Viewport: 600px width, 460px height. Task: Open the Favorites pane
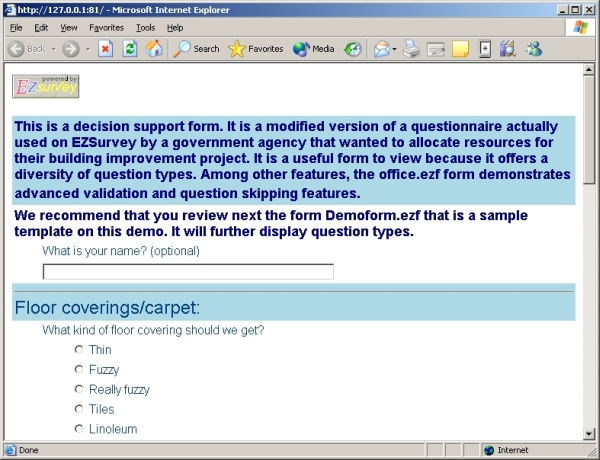(x=255, y=49)
